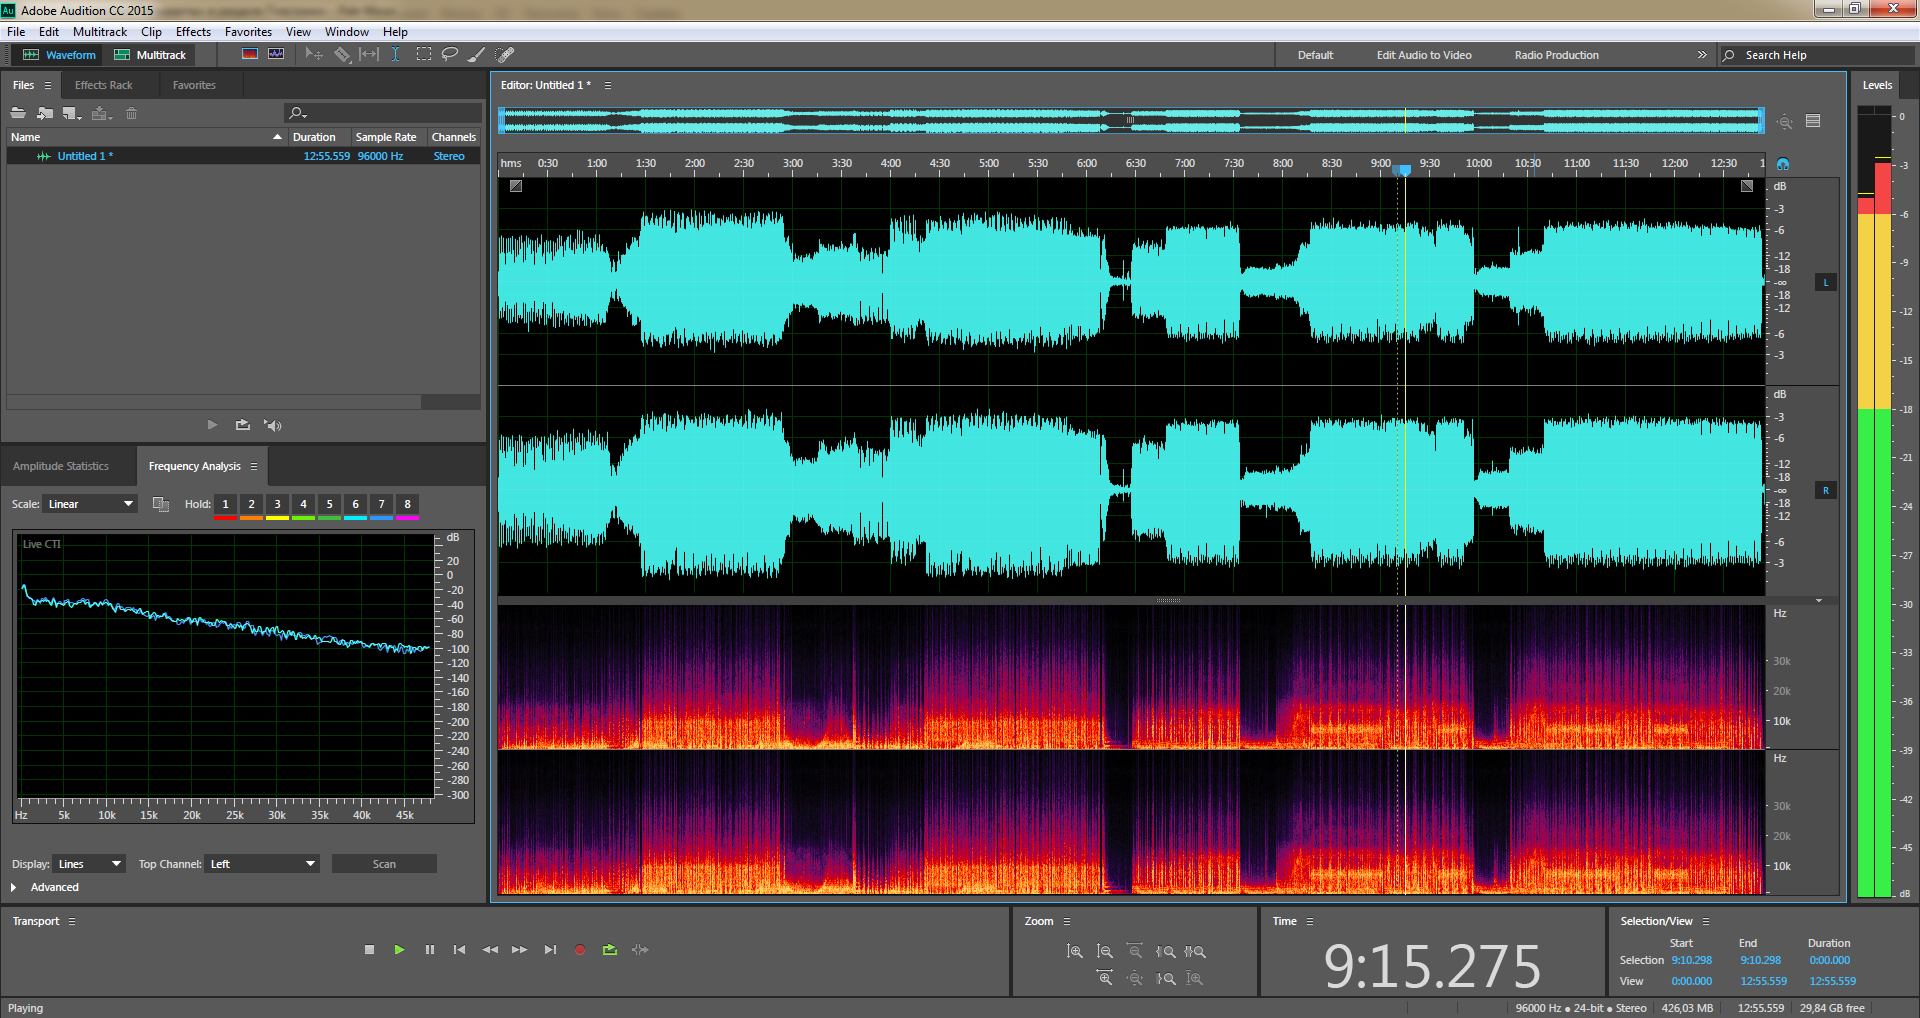The image size is (1920, 1018).
Task: Click the Stop button in Transport
Action: click(x=369, y=950)
